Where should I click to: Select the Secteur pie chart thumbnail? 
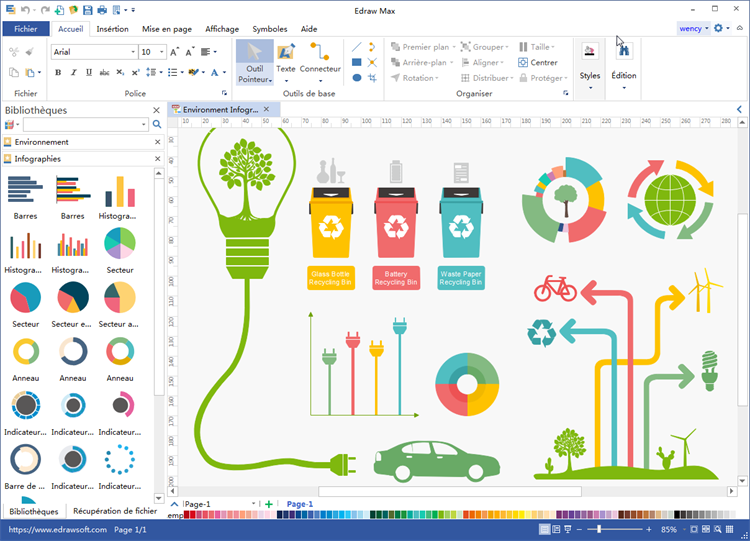click(x=120, y=244)
